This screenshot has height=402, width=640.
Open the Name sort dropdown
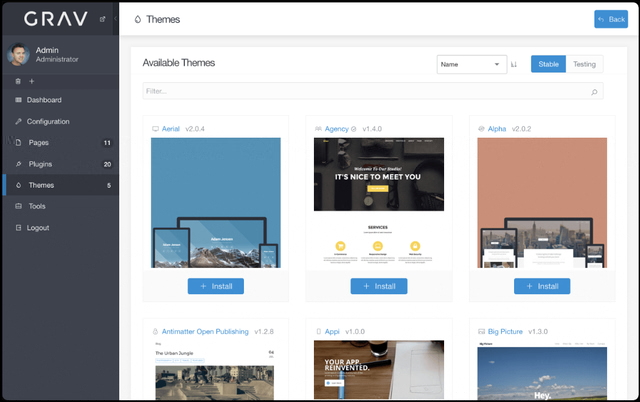coord(472,64)
